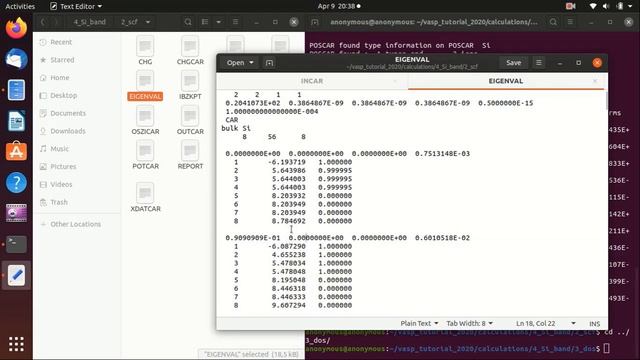Image resolution: width=640 pixels, height=360 pixels.
Task: Open text editor hamburger menu
Action: click(539, 63)
